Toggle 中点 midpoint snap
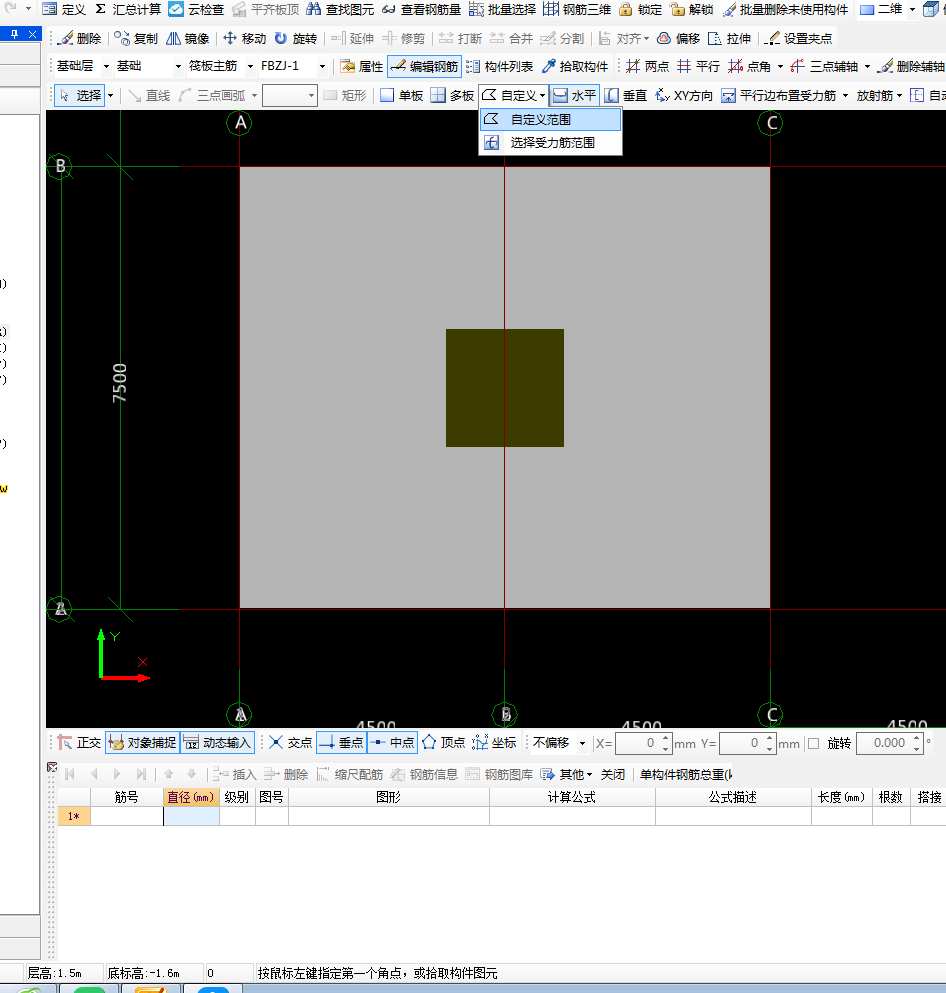Screen dimensions: 946x993 click(392, 743)
